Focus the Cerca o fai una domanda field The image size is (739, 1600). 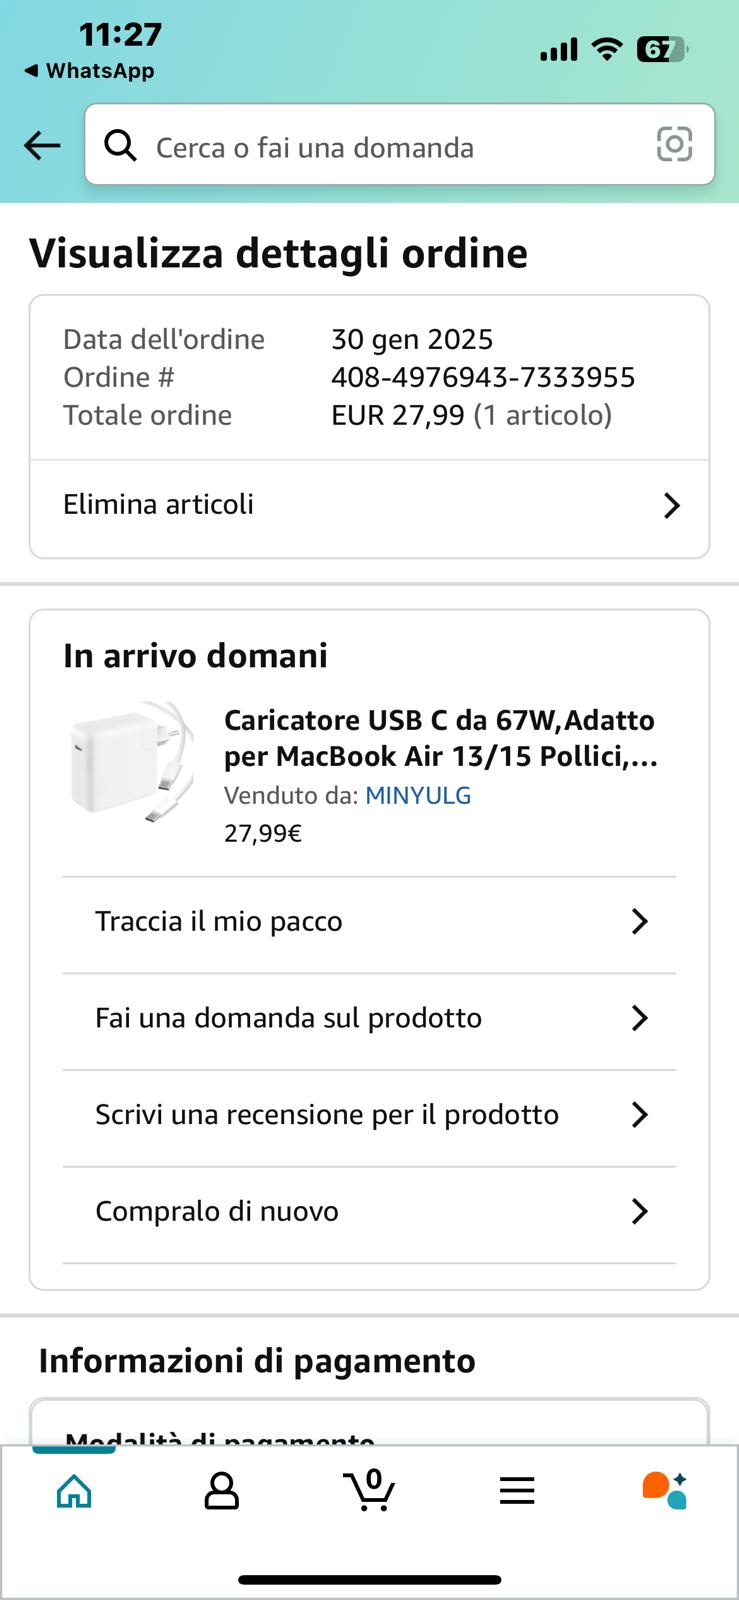point(390,147)
